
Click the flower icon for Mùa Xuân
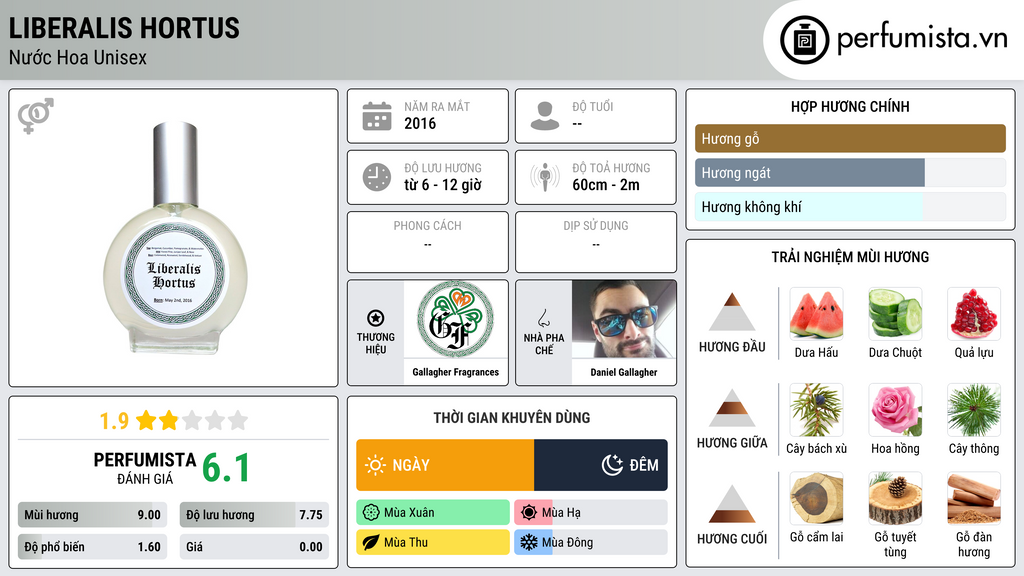[x=371, y=512]
